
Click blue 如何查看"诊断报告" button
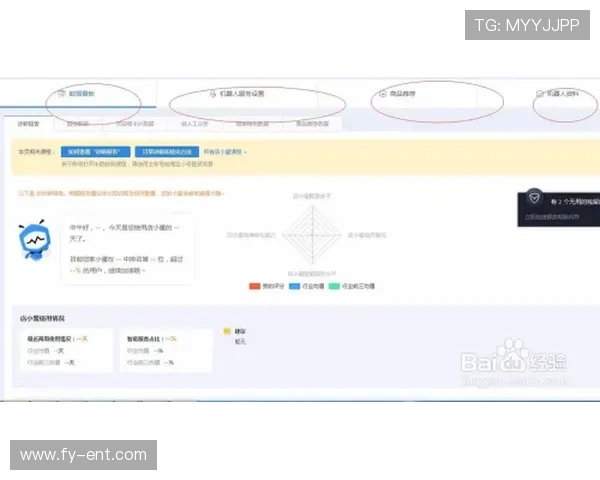coord(96,152)
